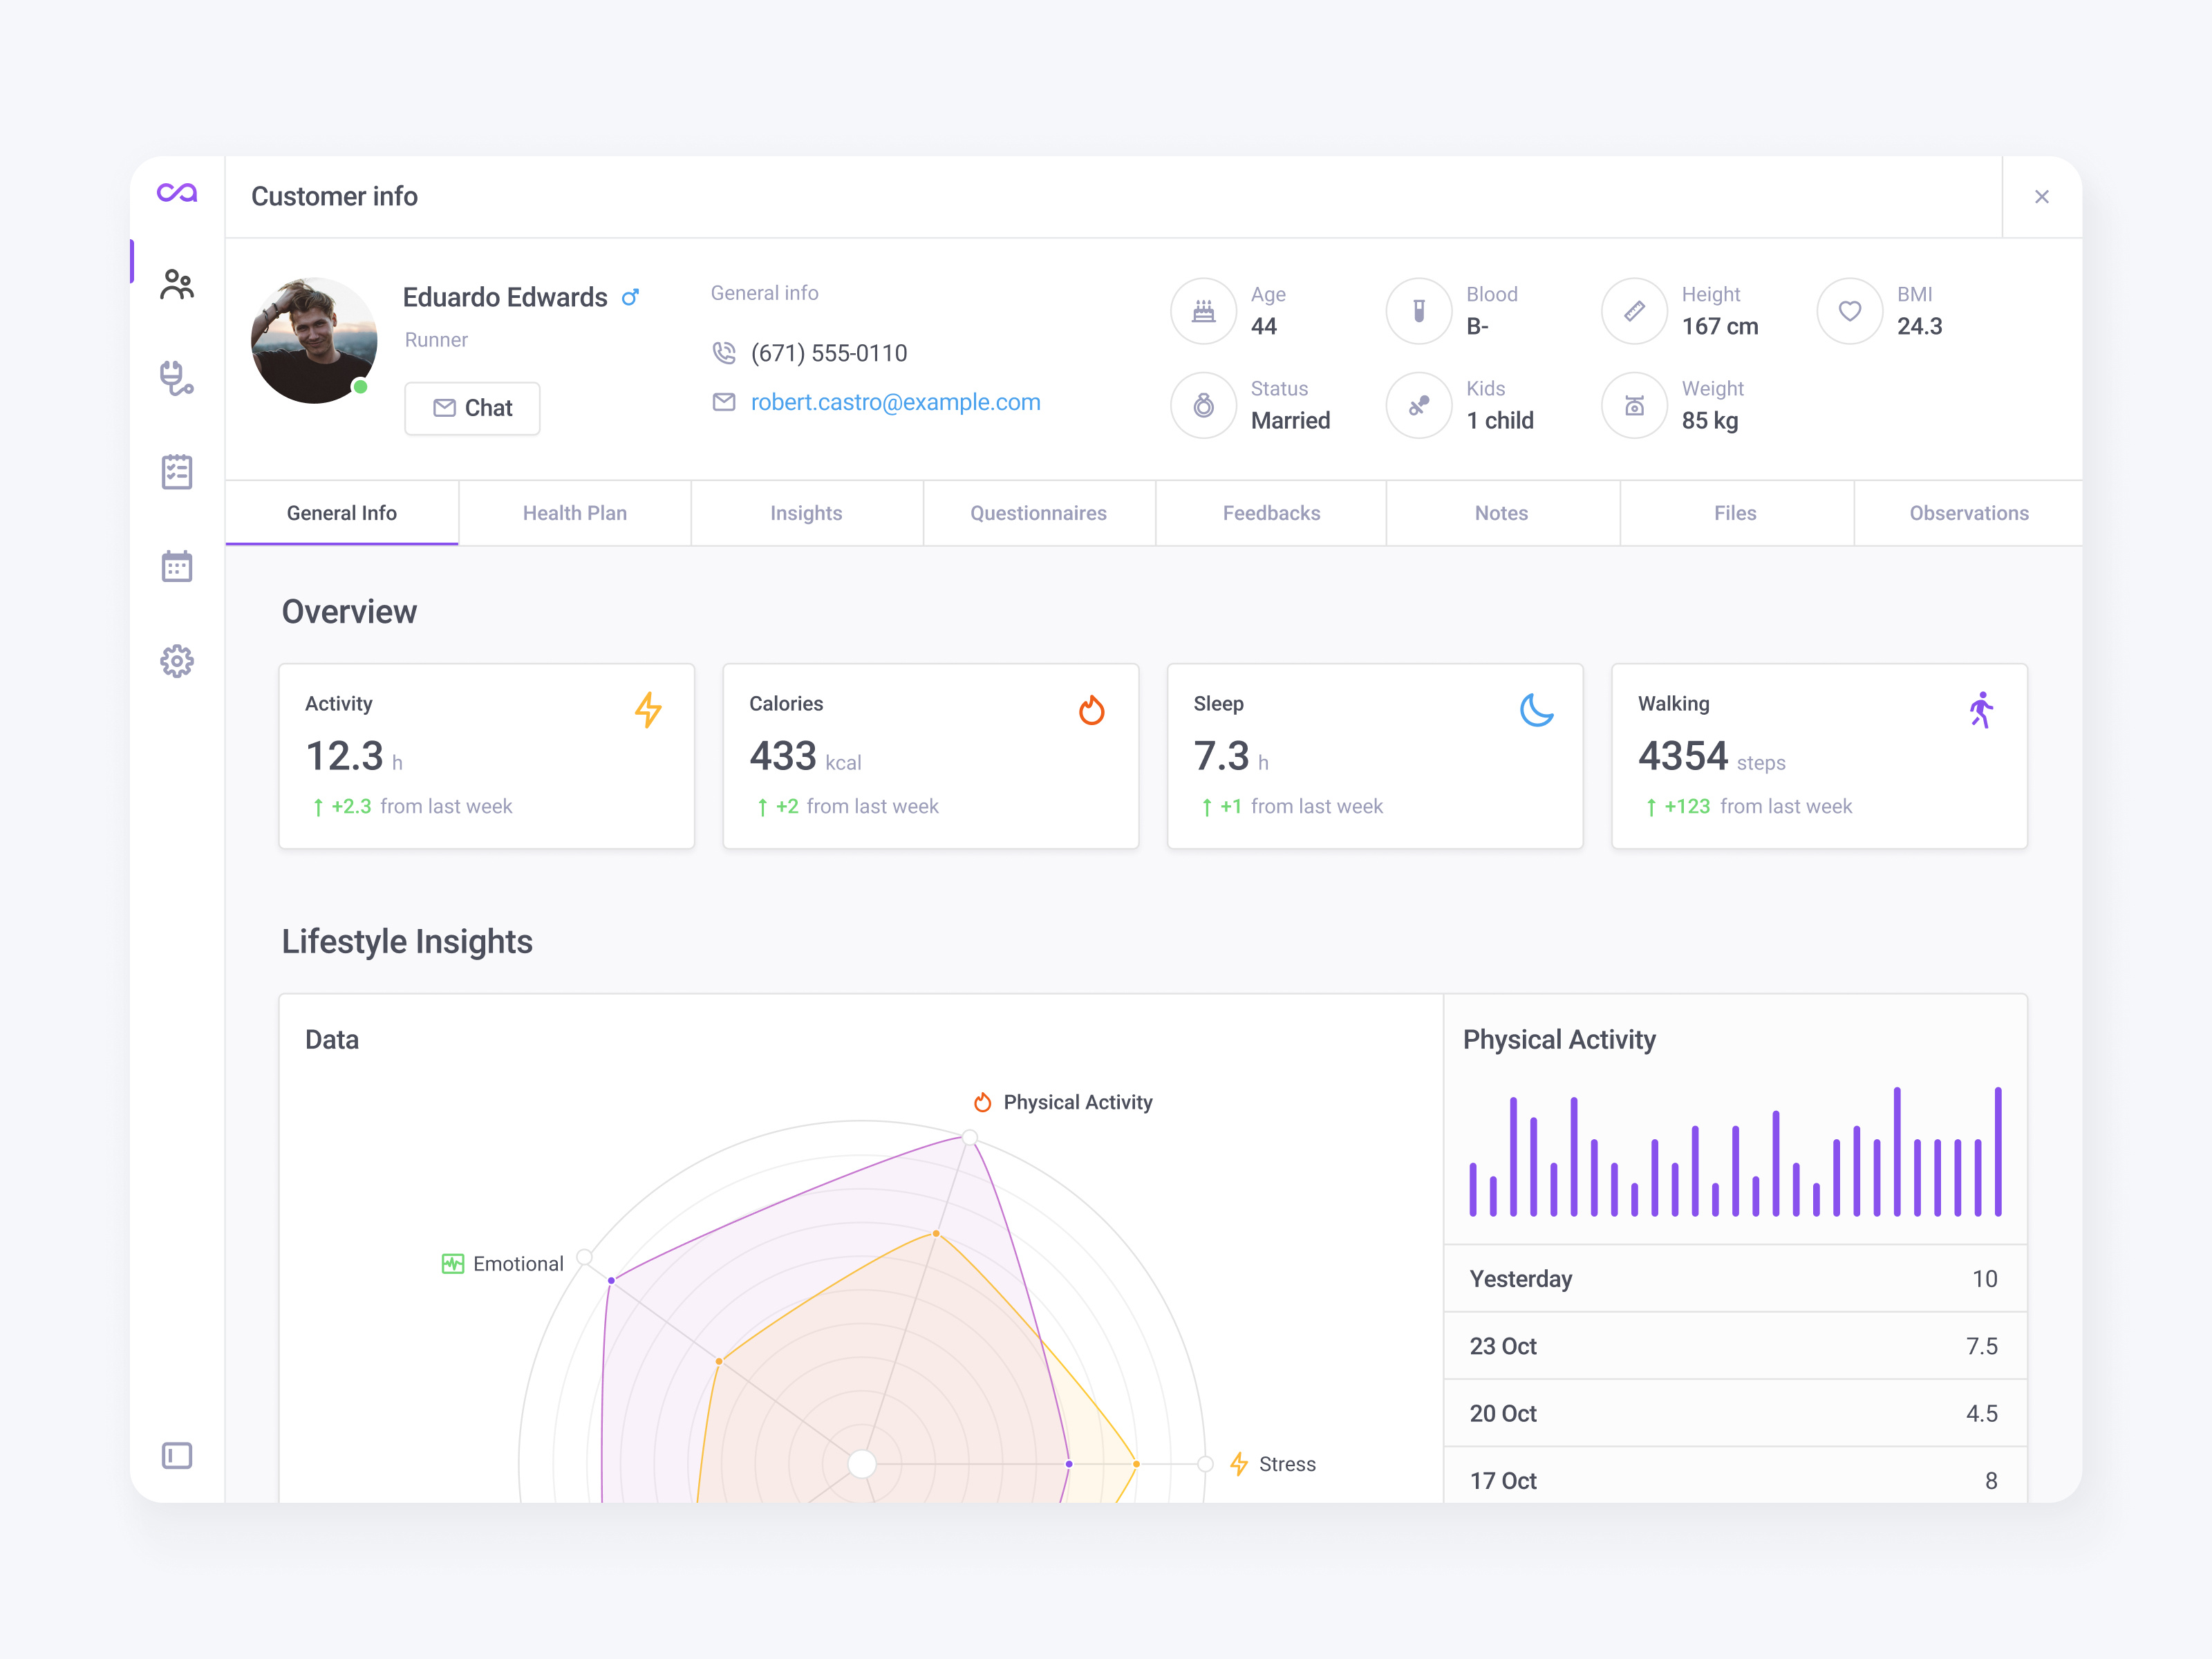This screenshot has width=2212, height=1659.
Task: Click the Stress radar axis label
Action: coord(1287,1464)
